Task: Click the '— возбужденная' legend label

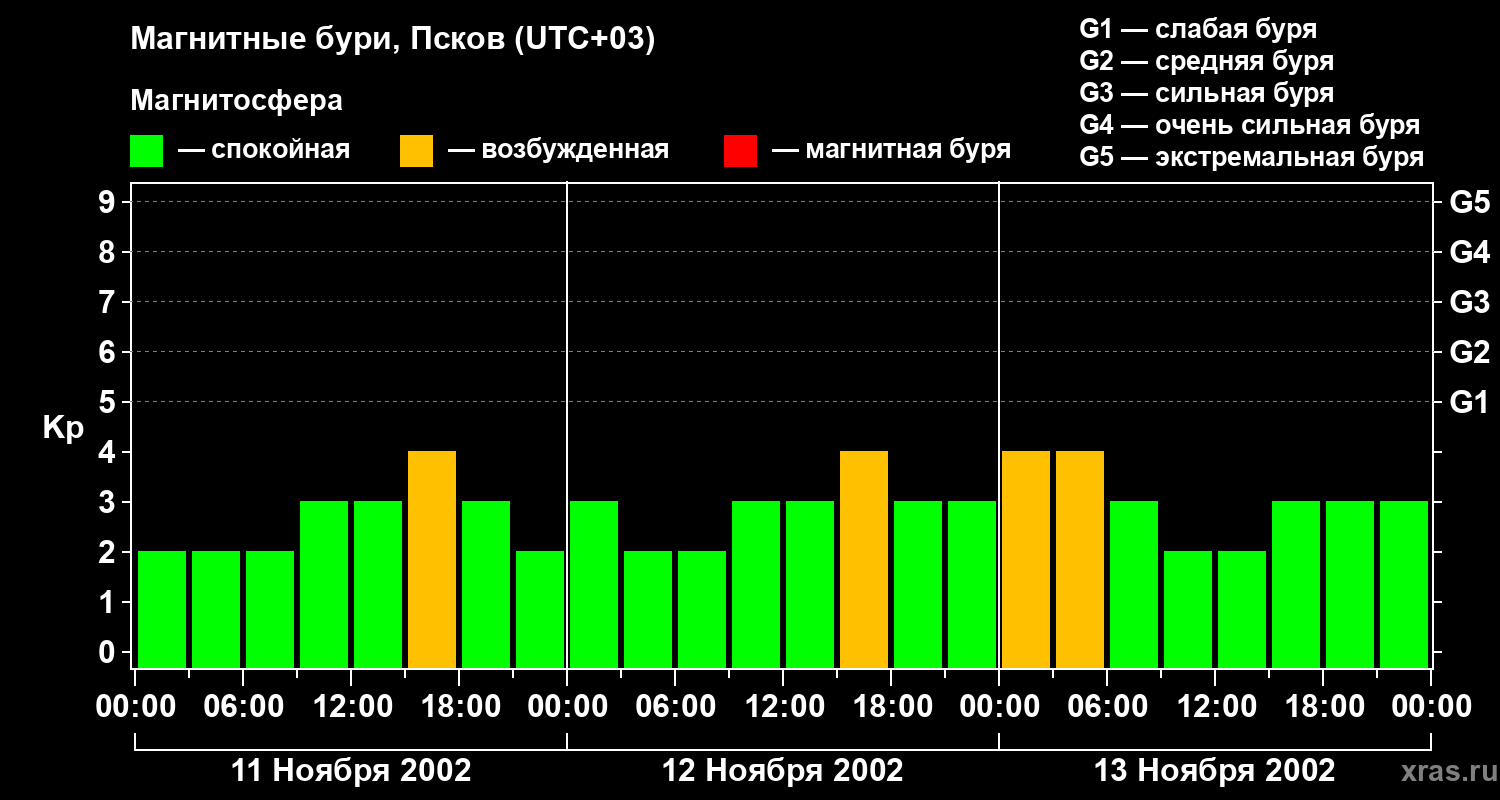Action: coord(559,150)
